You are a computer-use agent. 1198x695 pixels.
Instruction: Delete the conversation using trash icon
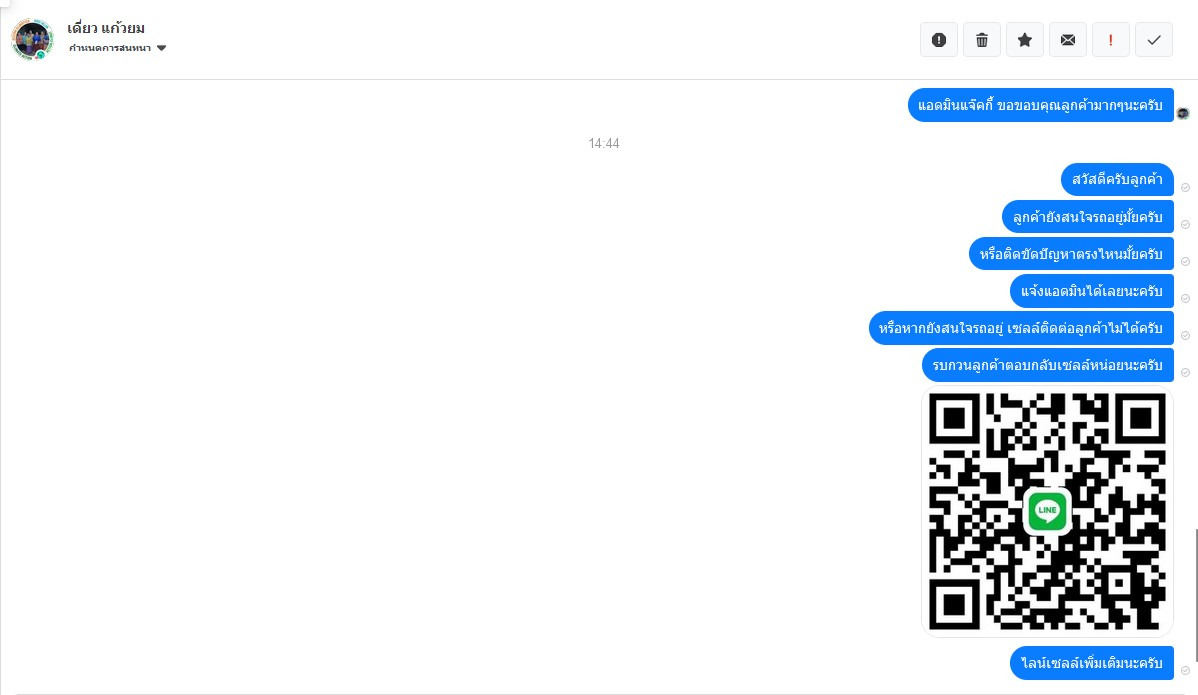pyautogui.click(x=982, y=40)
